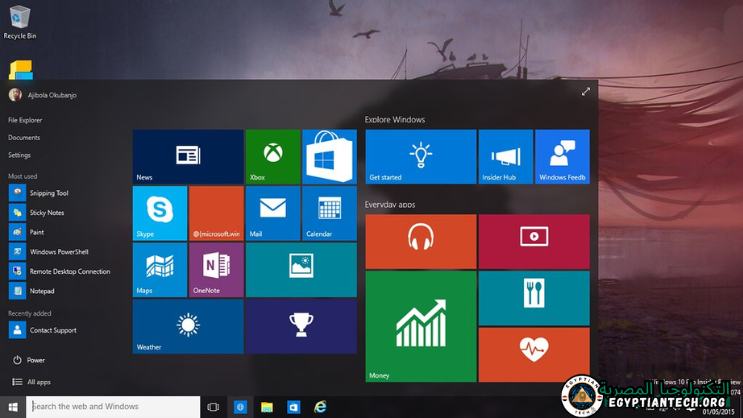Open File Explorer from the taskbar
Screen dimensions: 743x418
pyautogui.click(x=267, y=407)
